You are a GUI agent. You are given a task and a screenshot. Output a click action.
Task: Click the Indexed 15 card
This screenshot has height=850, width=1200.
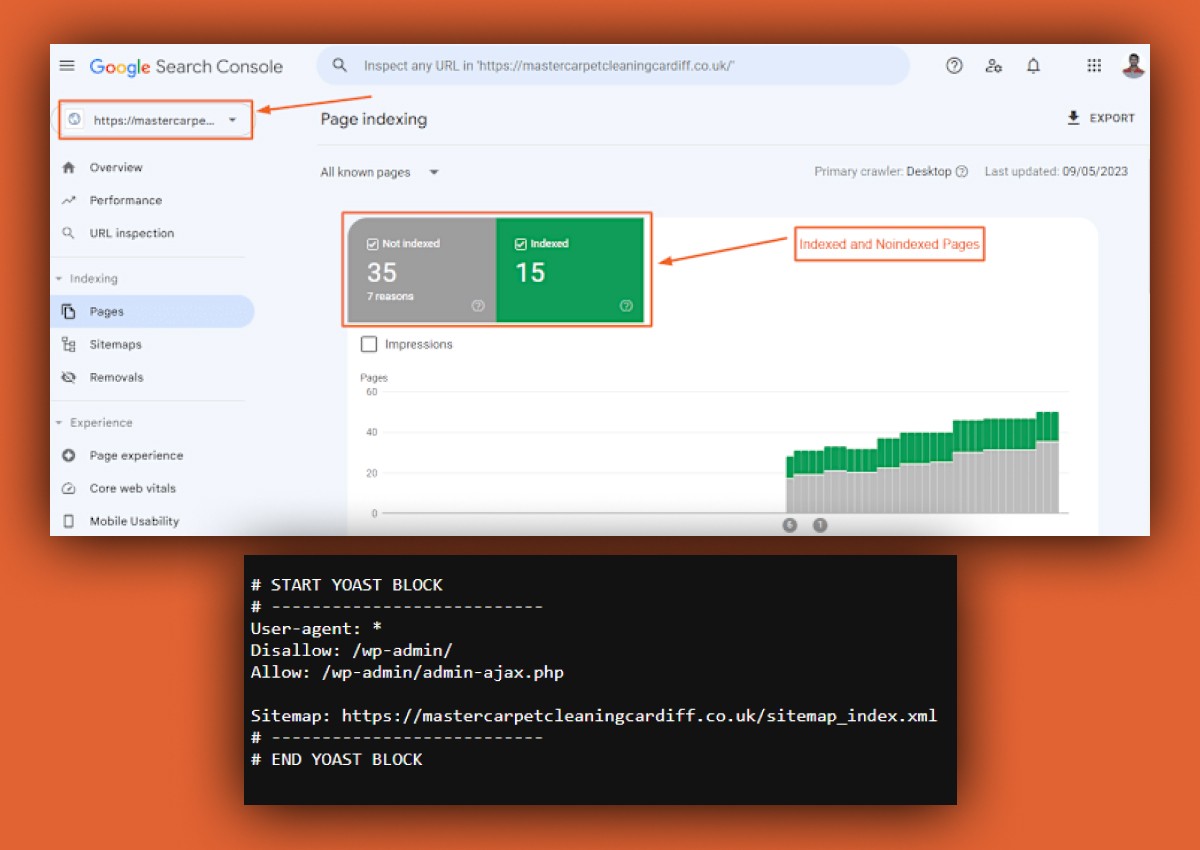click(570, 270)
